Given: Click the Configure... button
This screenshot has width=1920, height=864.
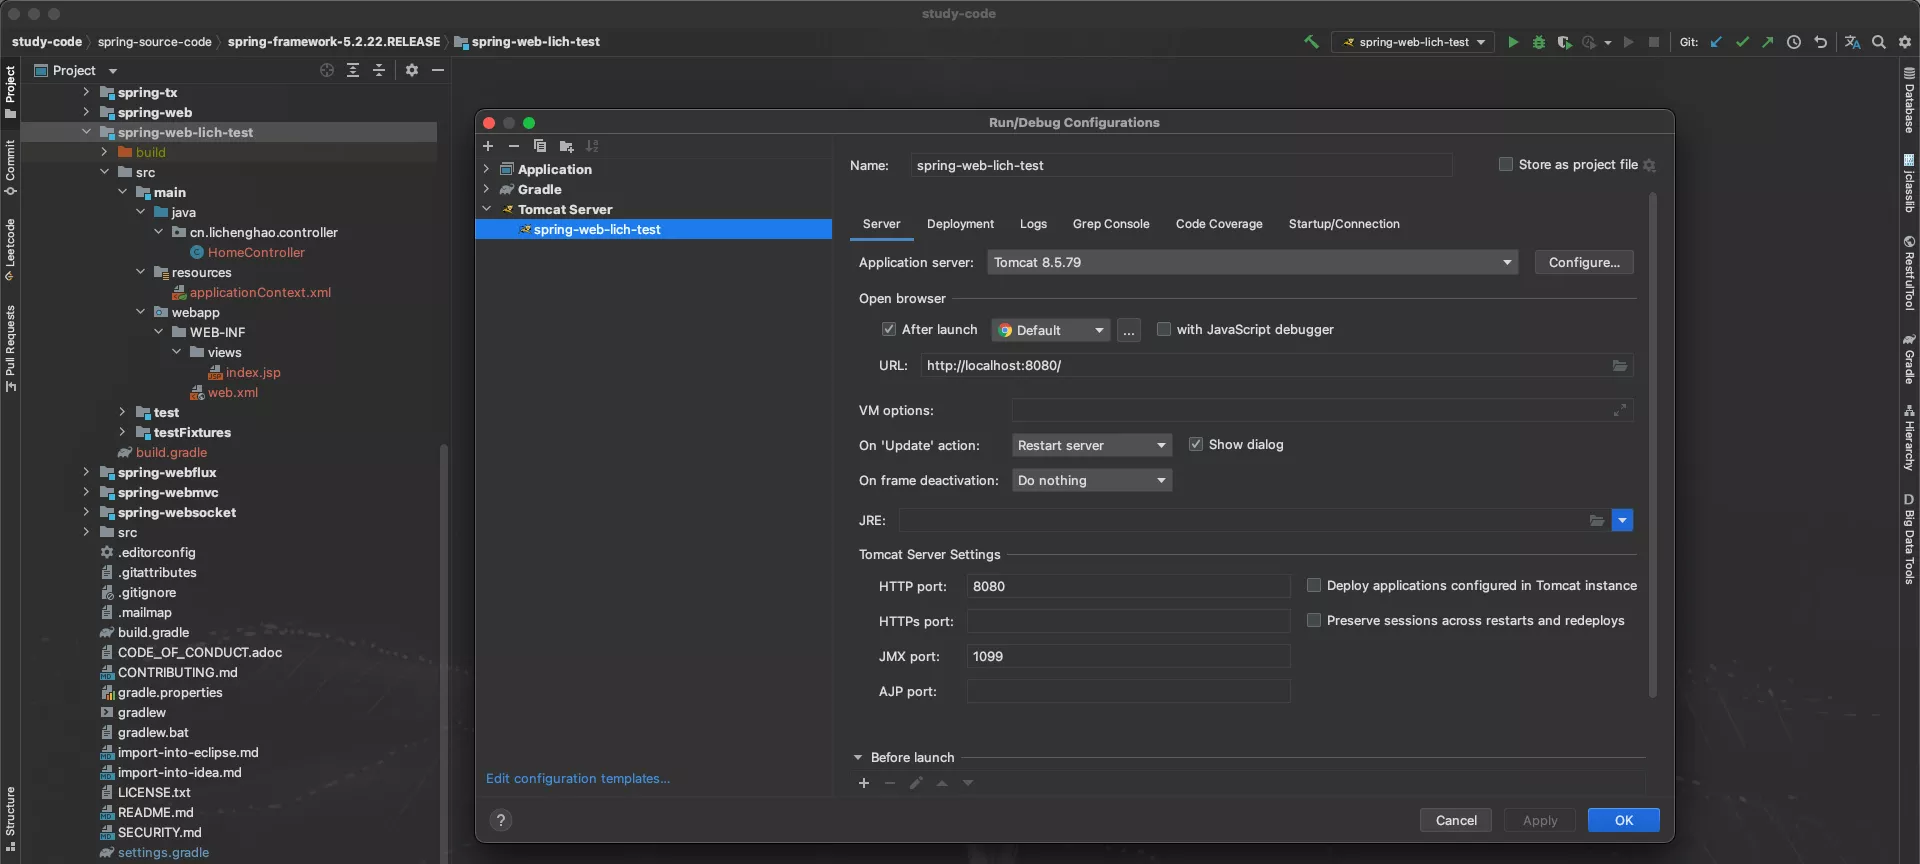Looking at the screenshot, I should click(x=1584, y=262).
